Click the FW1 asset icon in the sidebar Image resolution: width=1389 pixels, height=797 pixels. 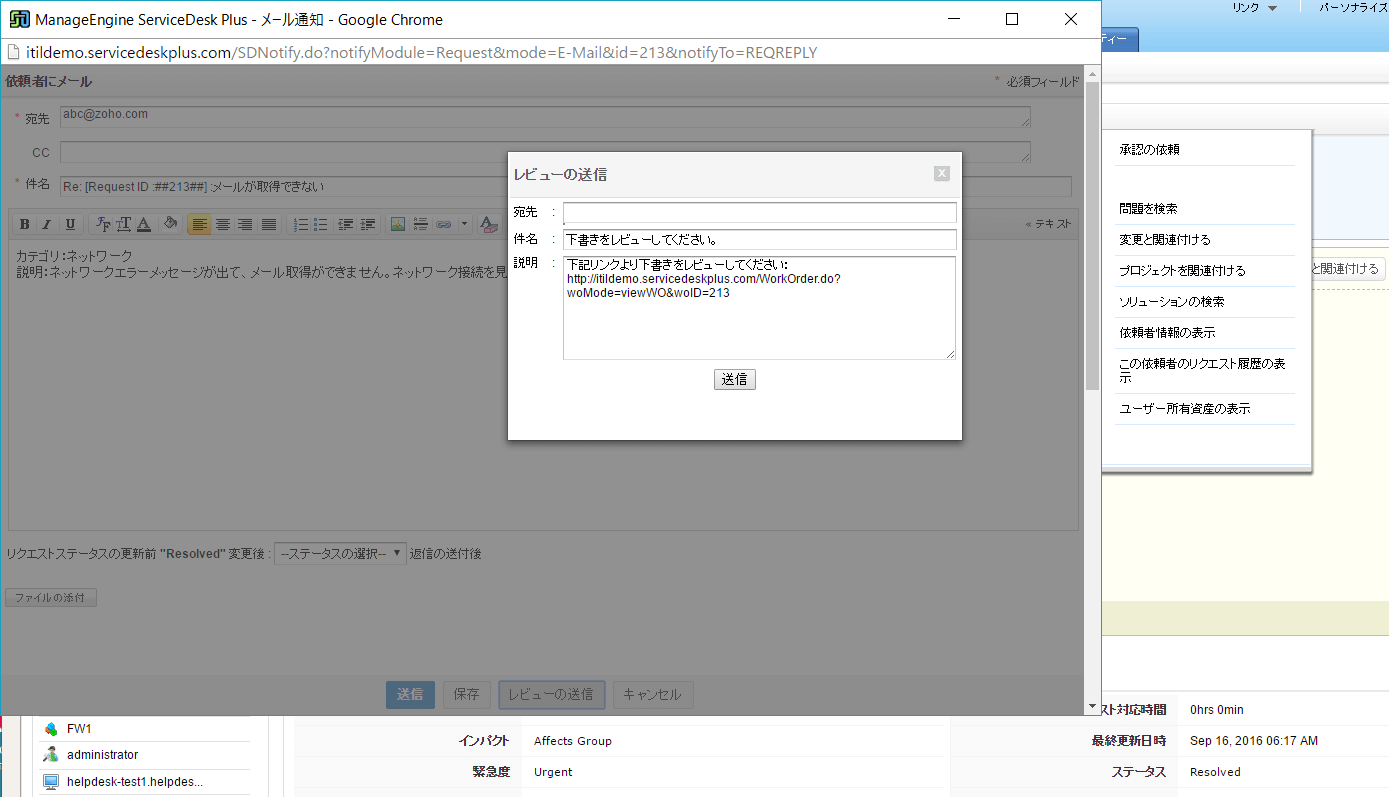51,729
